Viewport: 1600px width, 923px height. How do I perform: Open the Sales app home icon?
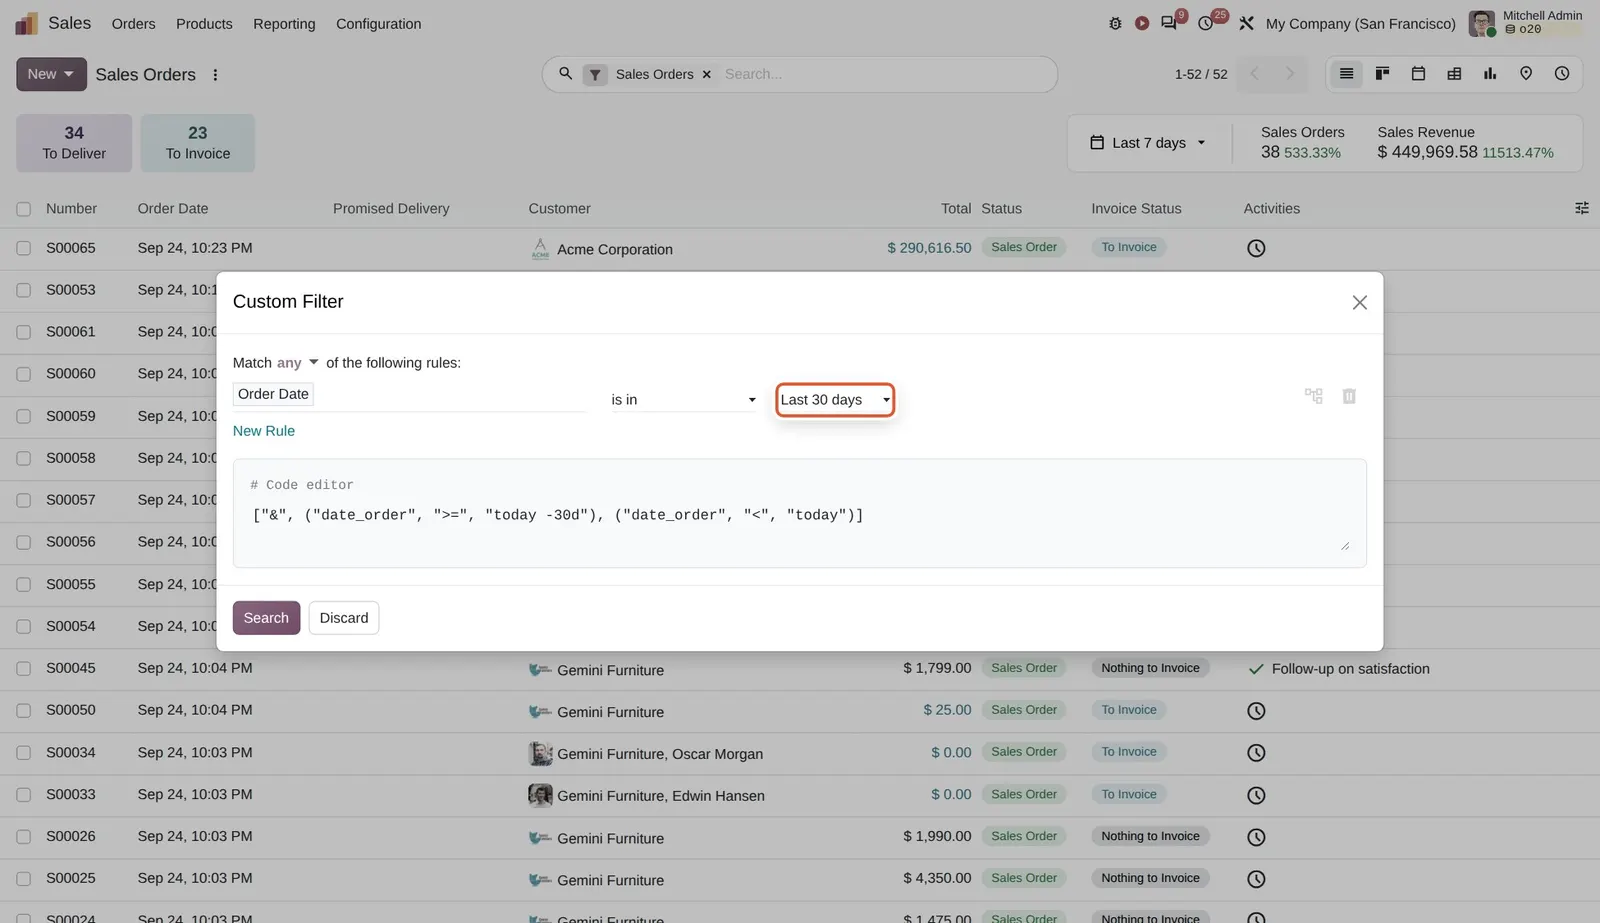[x=27, y=23]
